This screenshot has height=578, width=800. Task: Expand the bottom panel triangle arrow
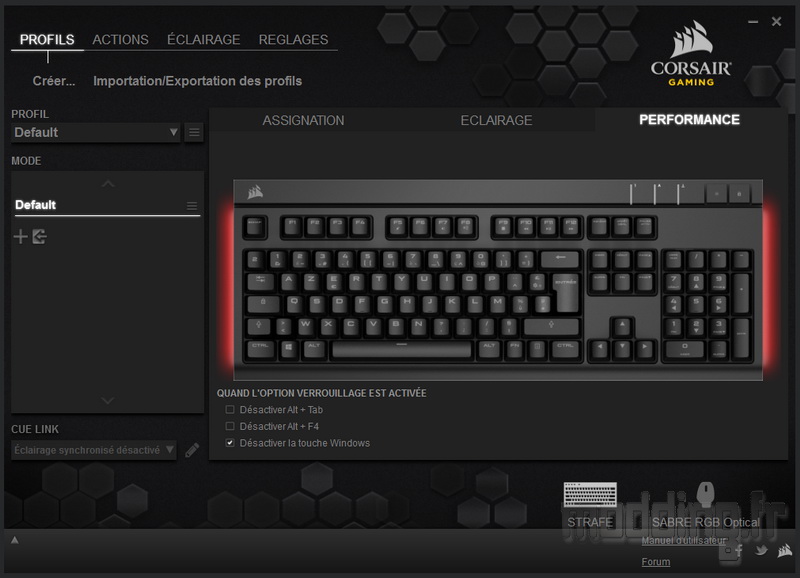click(x=15, y=540)
